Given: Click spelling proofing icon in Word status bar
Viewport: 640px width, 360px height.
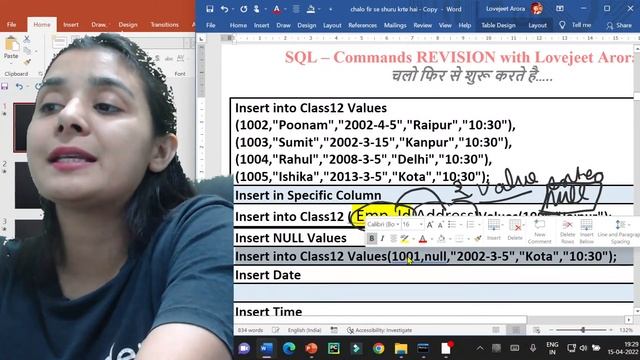Looking at the screenshot, I should [276, 330].
